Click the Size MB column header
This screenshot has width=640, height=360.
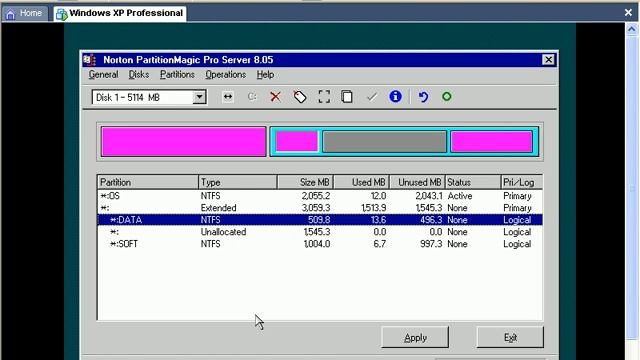pyautogui.click(x=305, y=182)
